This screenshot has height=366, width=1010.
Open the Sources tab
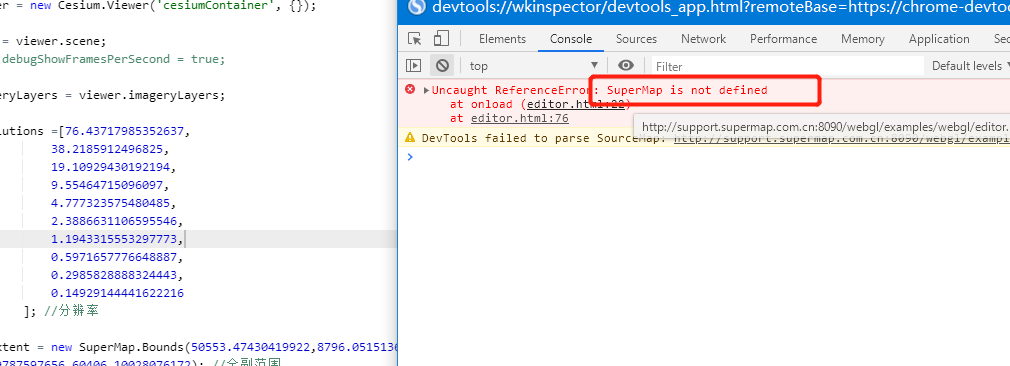(x=636, y=39)
